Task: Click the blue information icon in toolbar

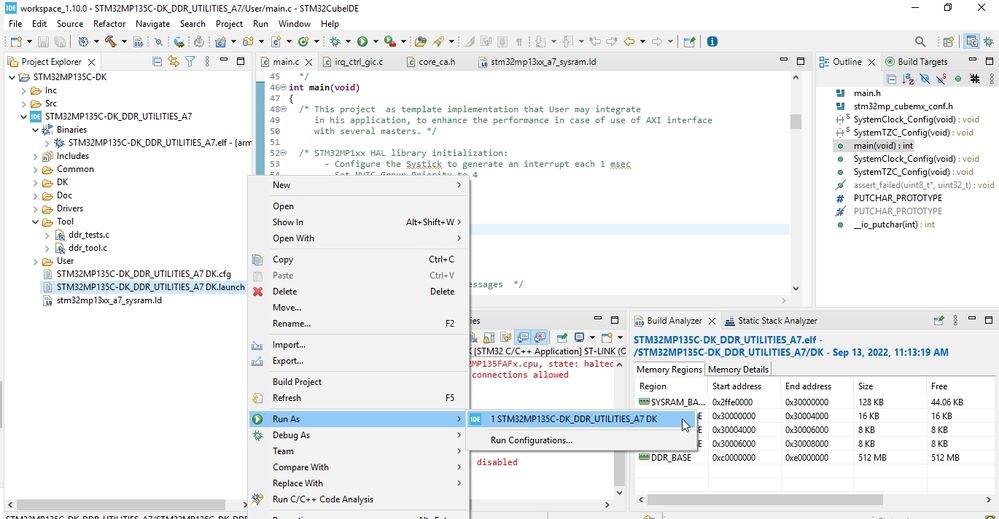Action: [712, 41]
